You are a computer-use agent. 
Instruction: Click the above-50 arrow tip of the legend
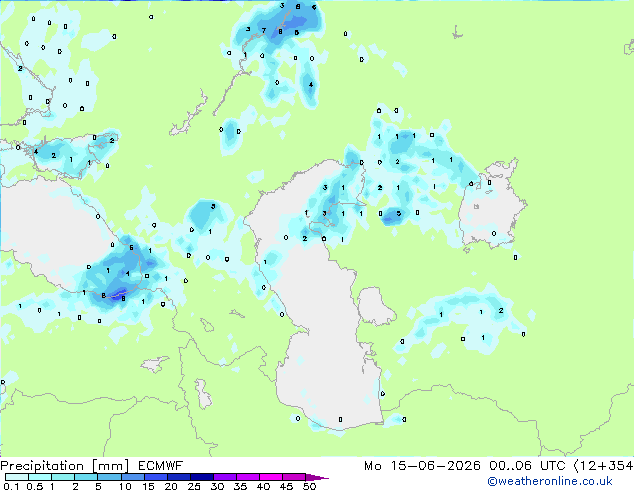(x=317, y=477)
